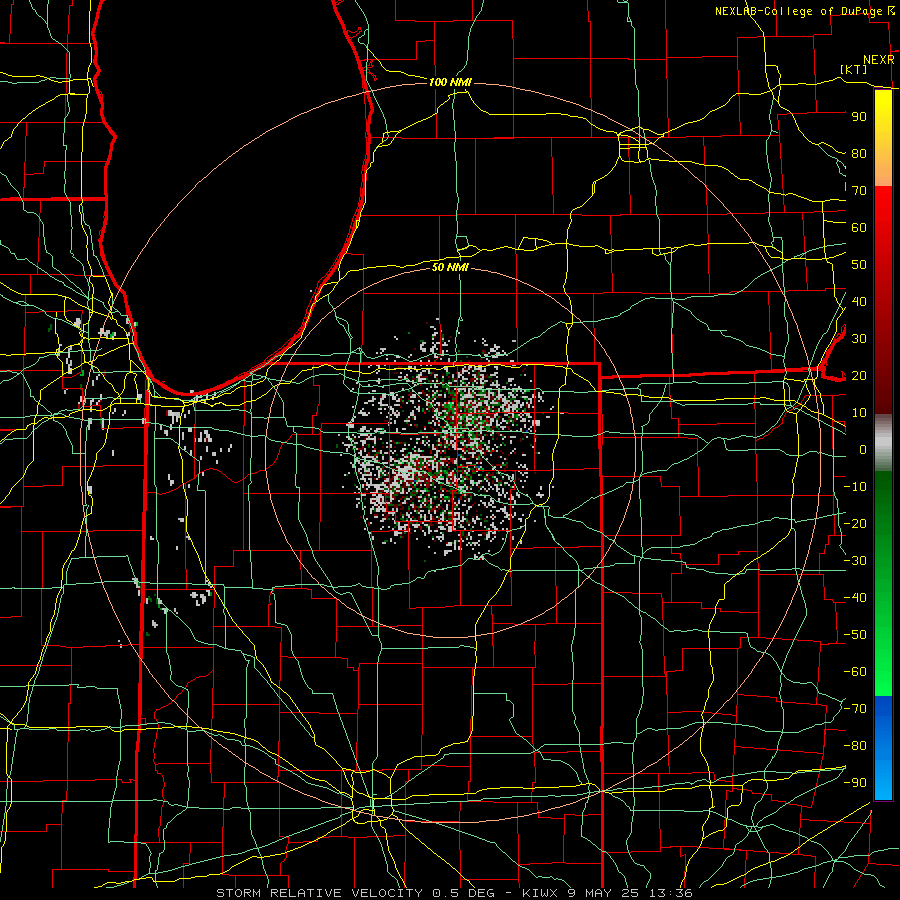Viewport: 900px width, 900px height.
Task: Select the 90 value on the velocity scale
Action: [859, 117]
